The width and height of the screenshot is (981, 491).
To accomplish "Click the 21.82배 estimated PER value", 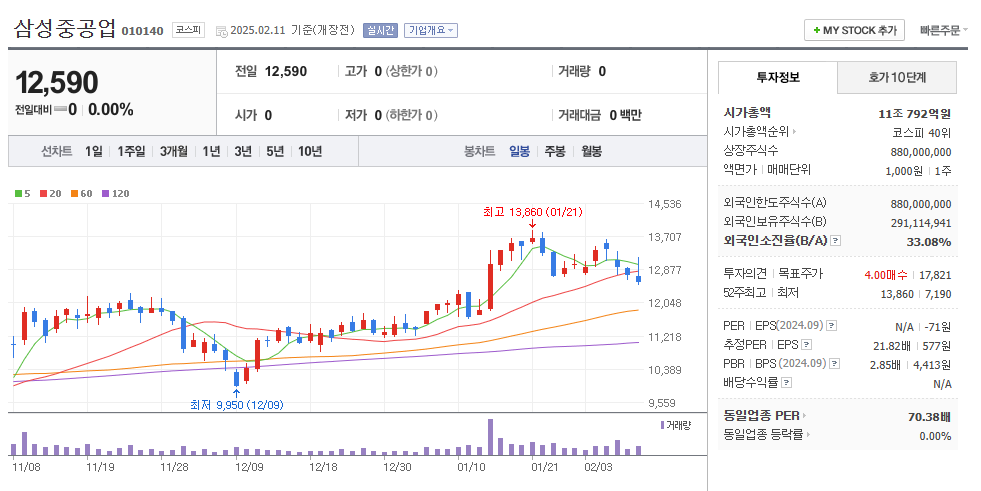I will (x=892, y=346).
